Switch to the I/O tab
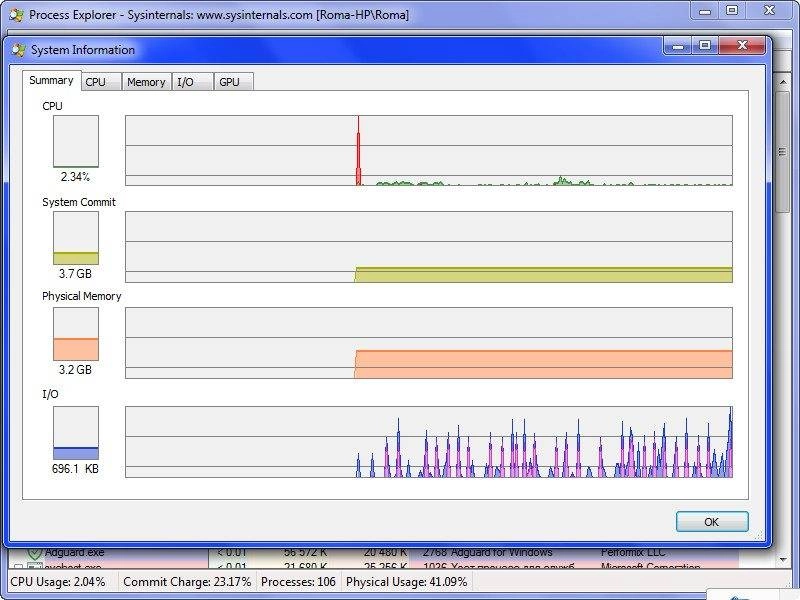800x600 pixels. coord(192,82)
